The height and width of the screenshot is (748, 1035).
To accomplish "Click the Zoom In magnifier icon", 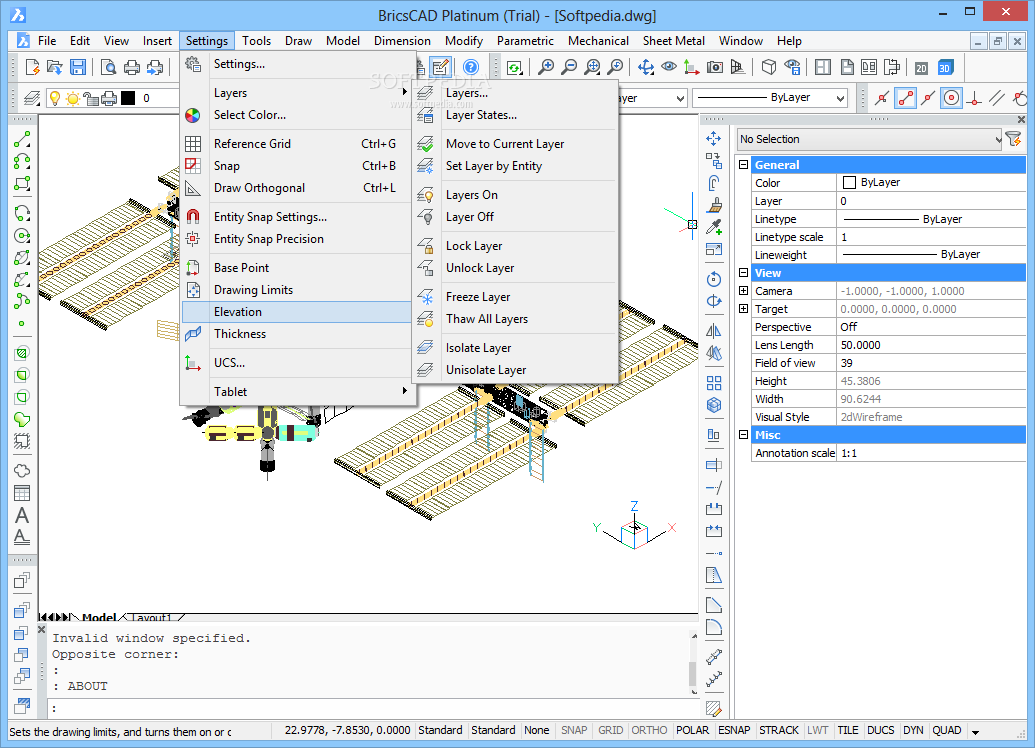I will click(x=545, y=67).
